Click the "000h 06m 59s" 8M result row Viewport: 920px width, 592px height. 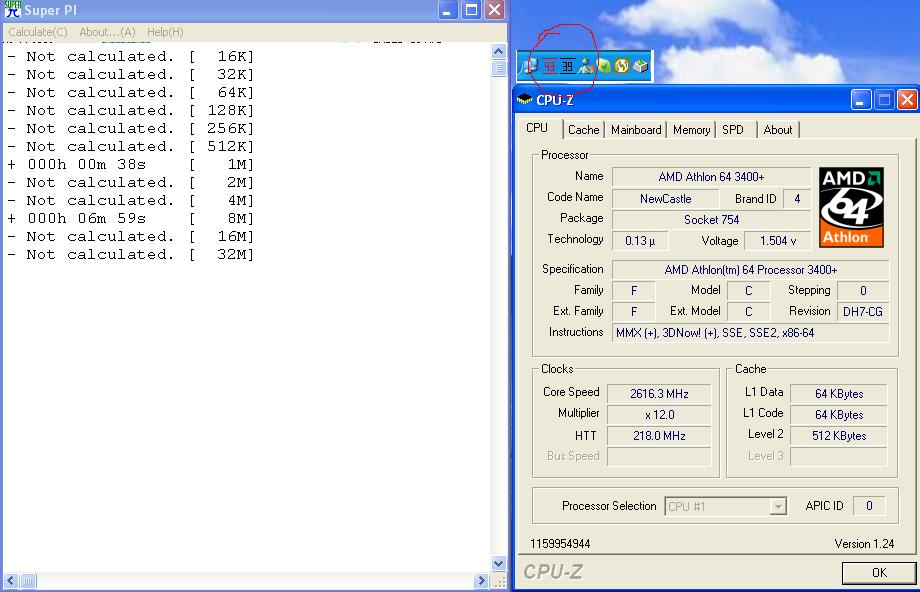[131, 218]
